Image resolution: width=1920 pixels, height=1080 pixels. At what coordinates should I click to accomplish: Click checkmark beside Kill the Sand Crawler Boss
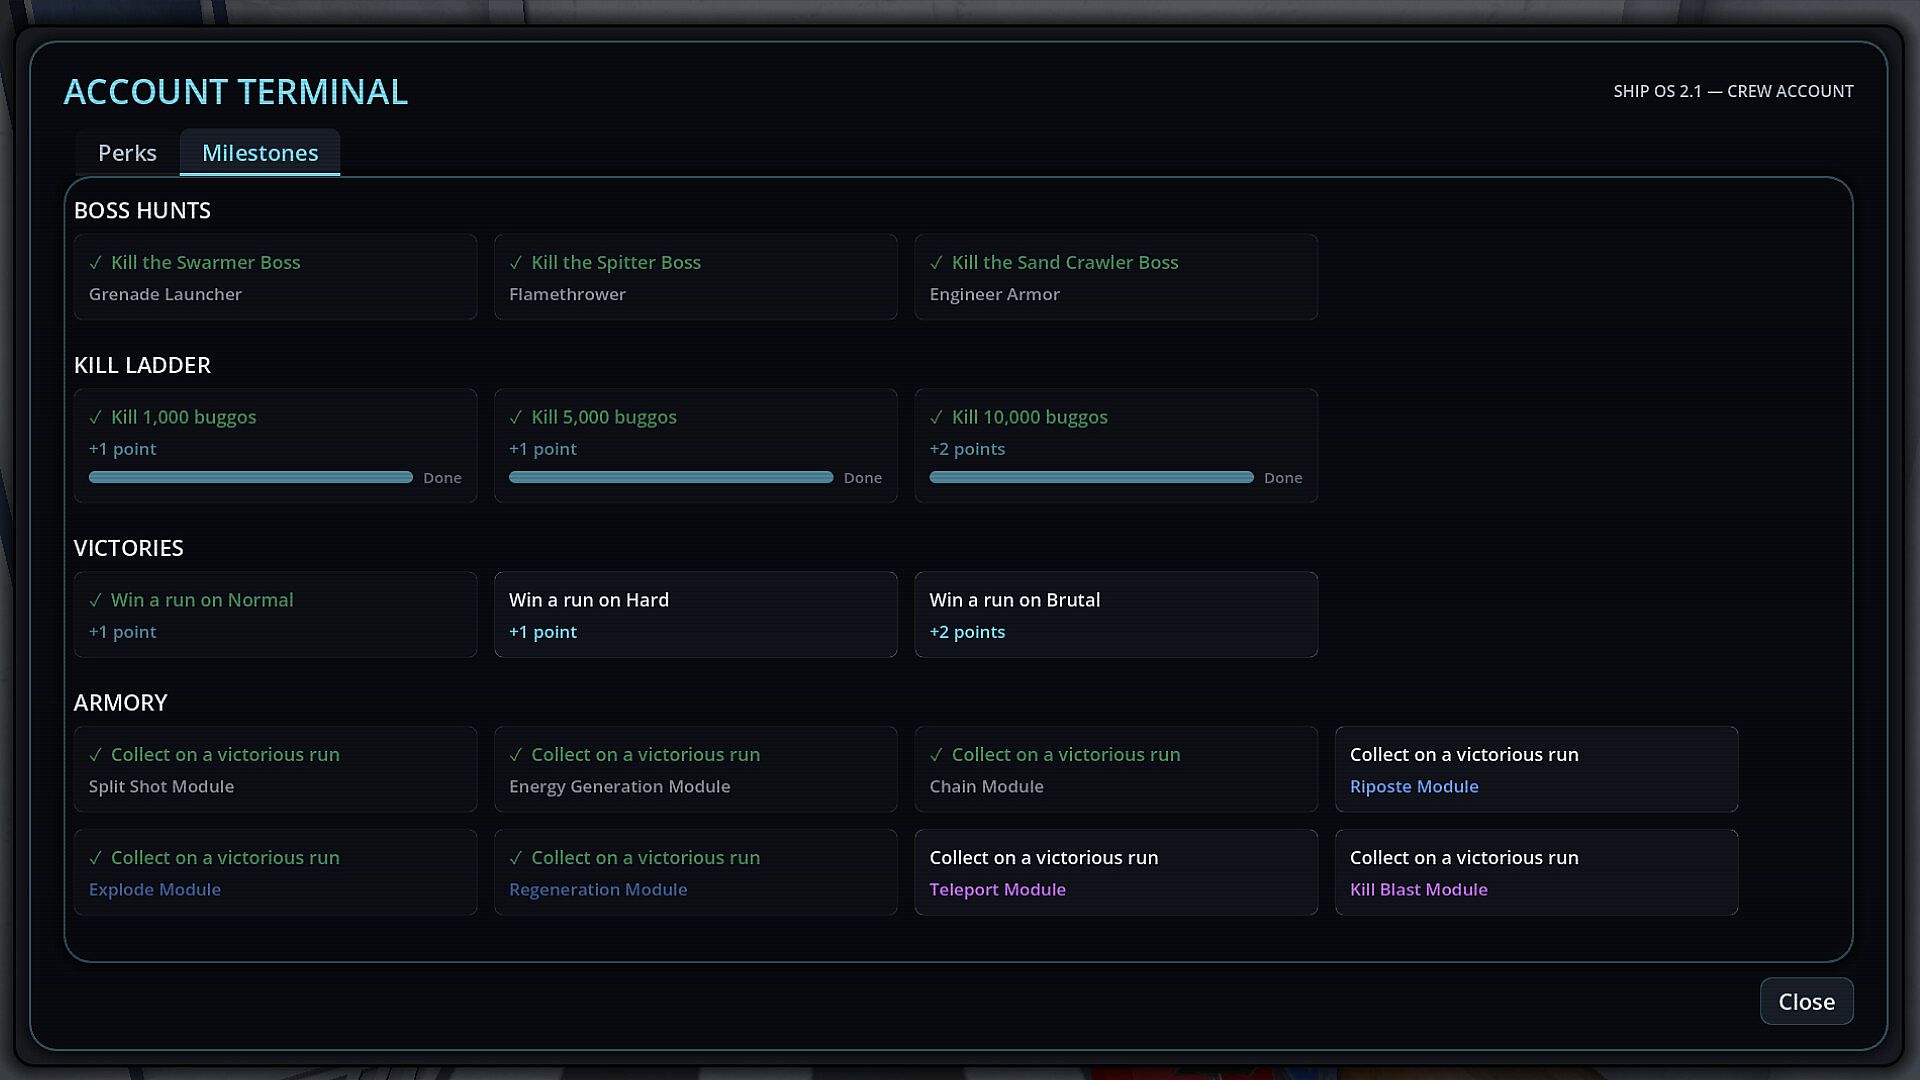point(937,263)
